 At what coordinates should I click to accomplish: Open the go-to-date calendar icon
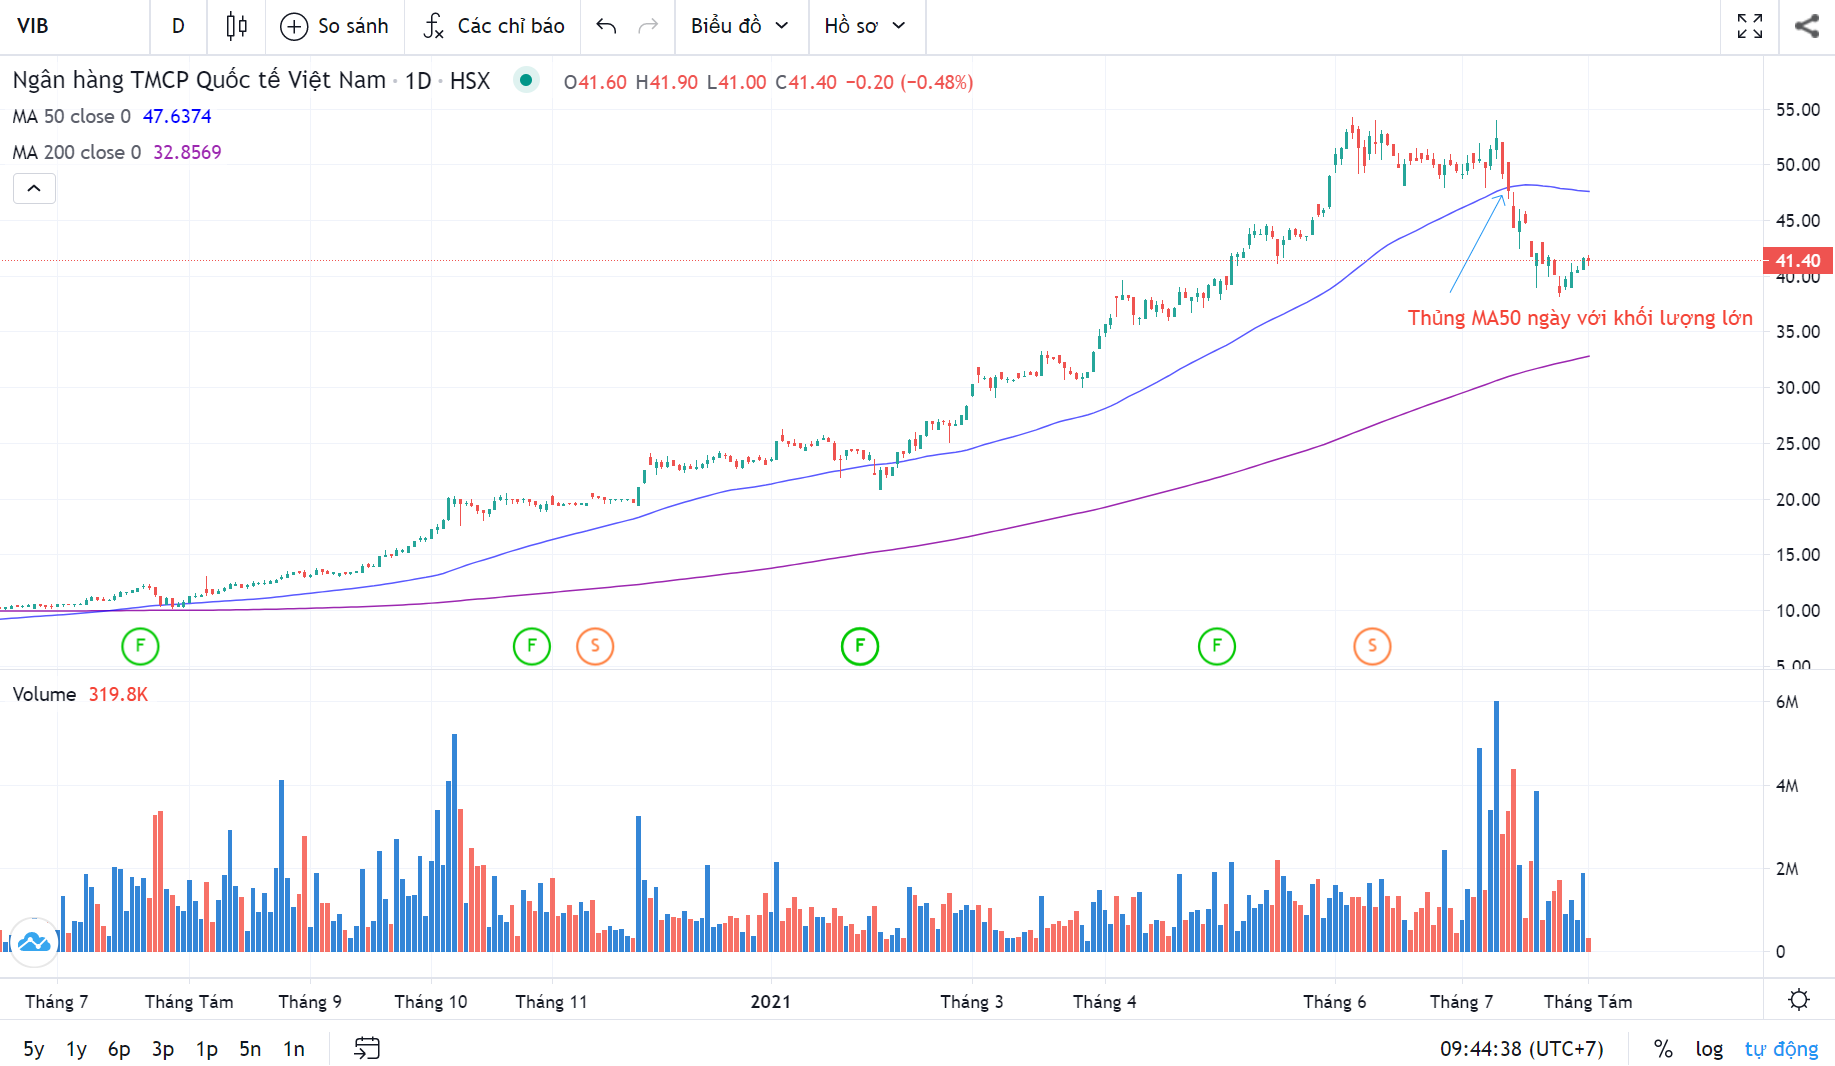pyautogui.click(x=367, y=1048)
